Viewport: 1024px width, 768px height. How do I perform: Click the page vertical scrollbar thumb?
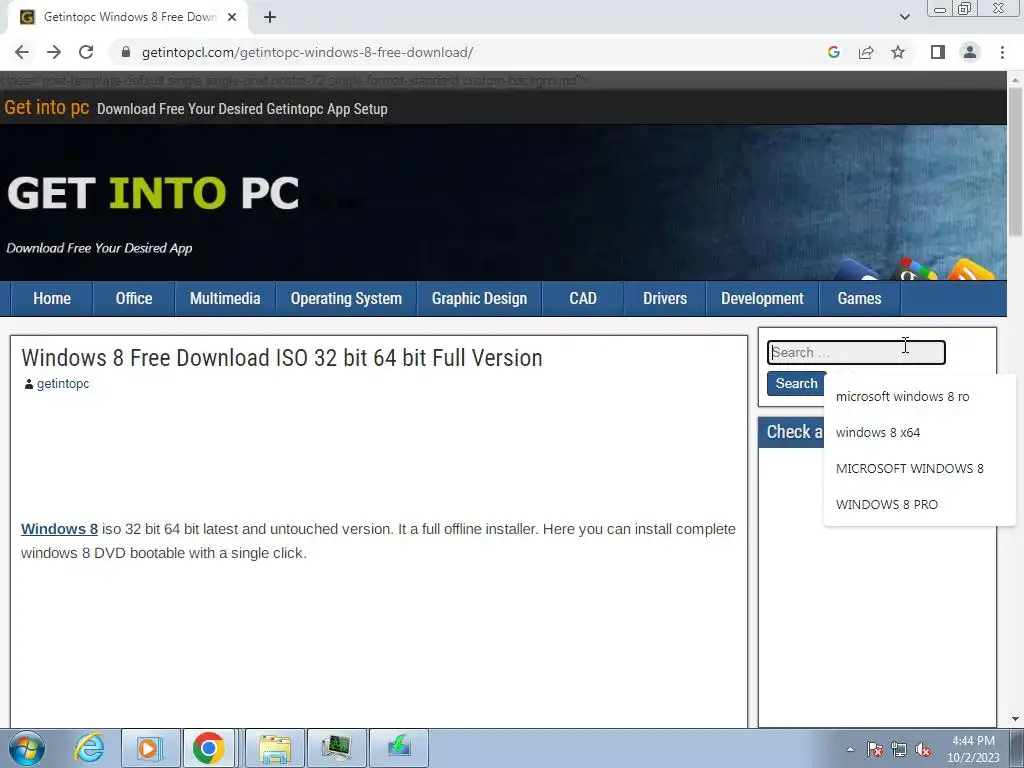1015,161
